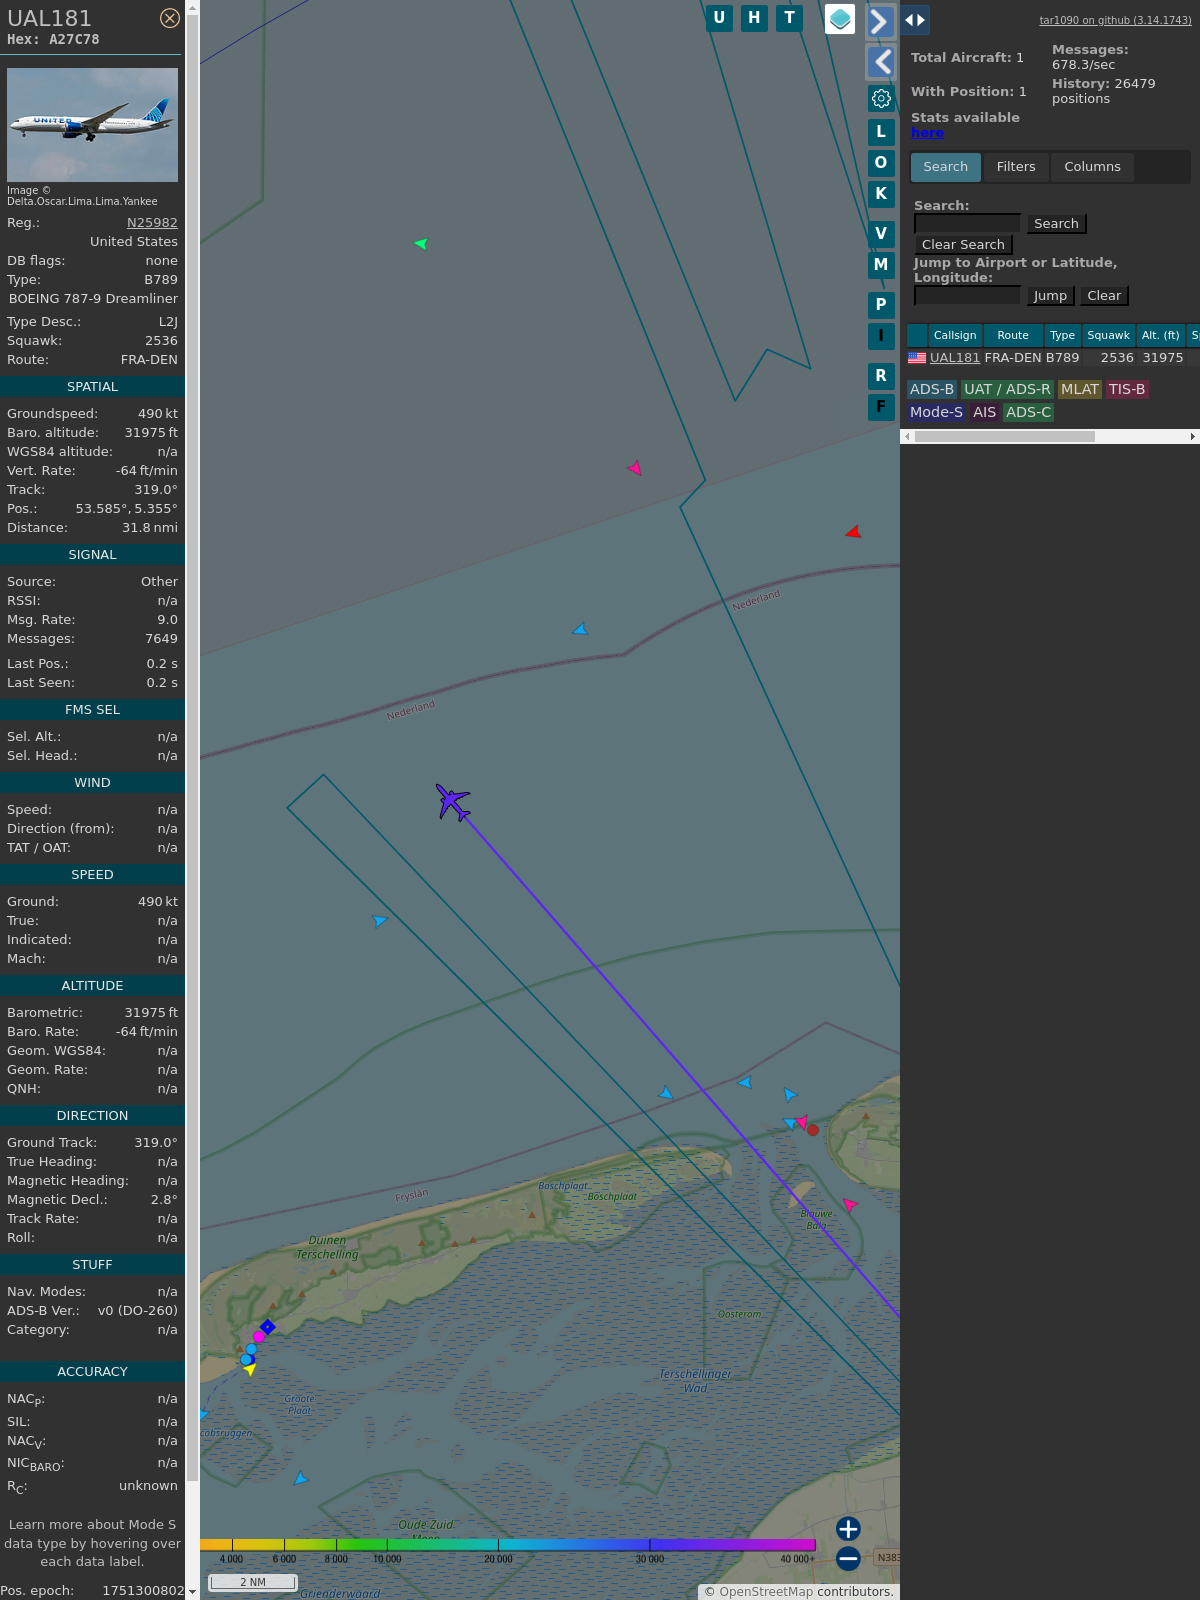
Task: Toggle the V map button
Action: click(x=881, y=234)
